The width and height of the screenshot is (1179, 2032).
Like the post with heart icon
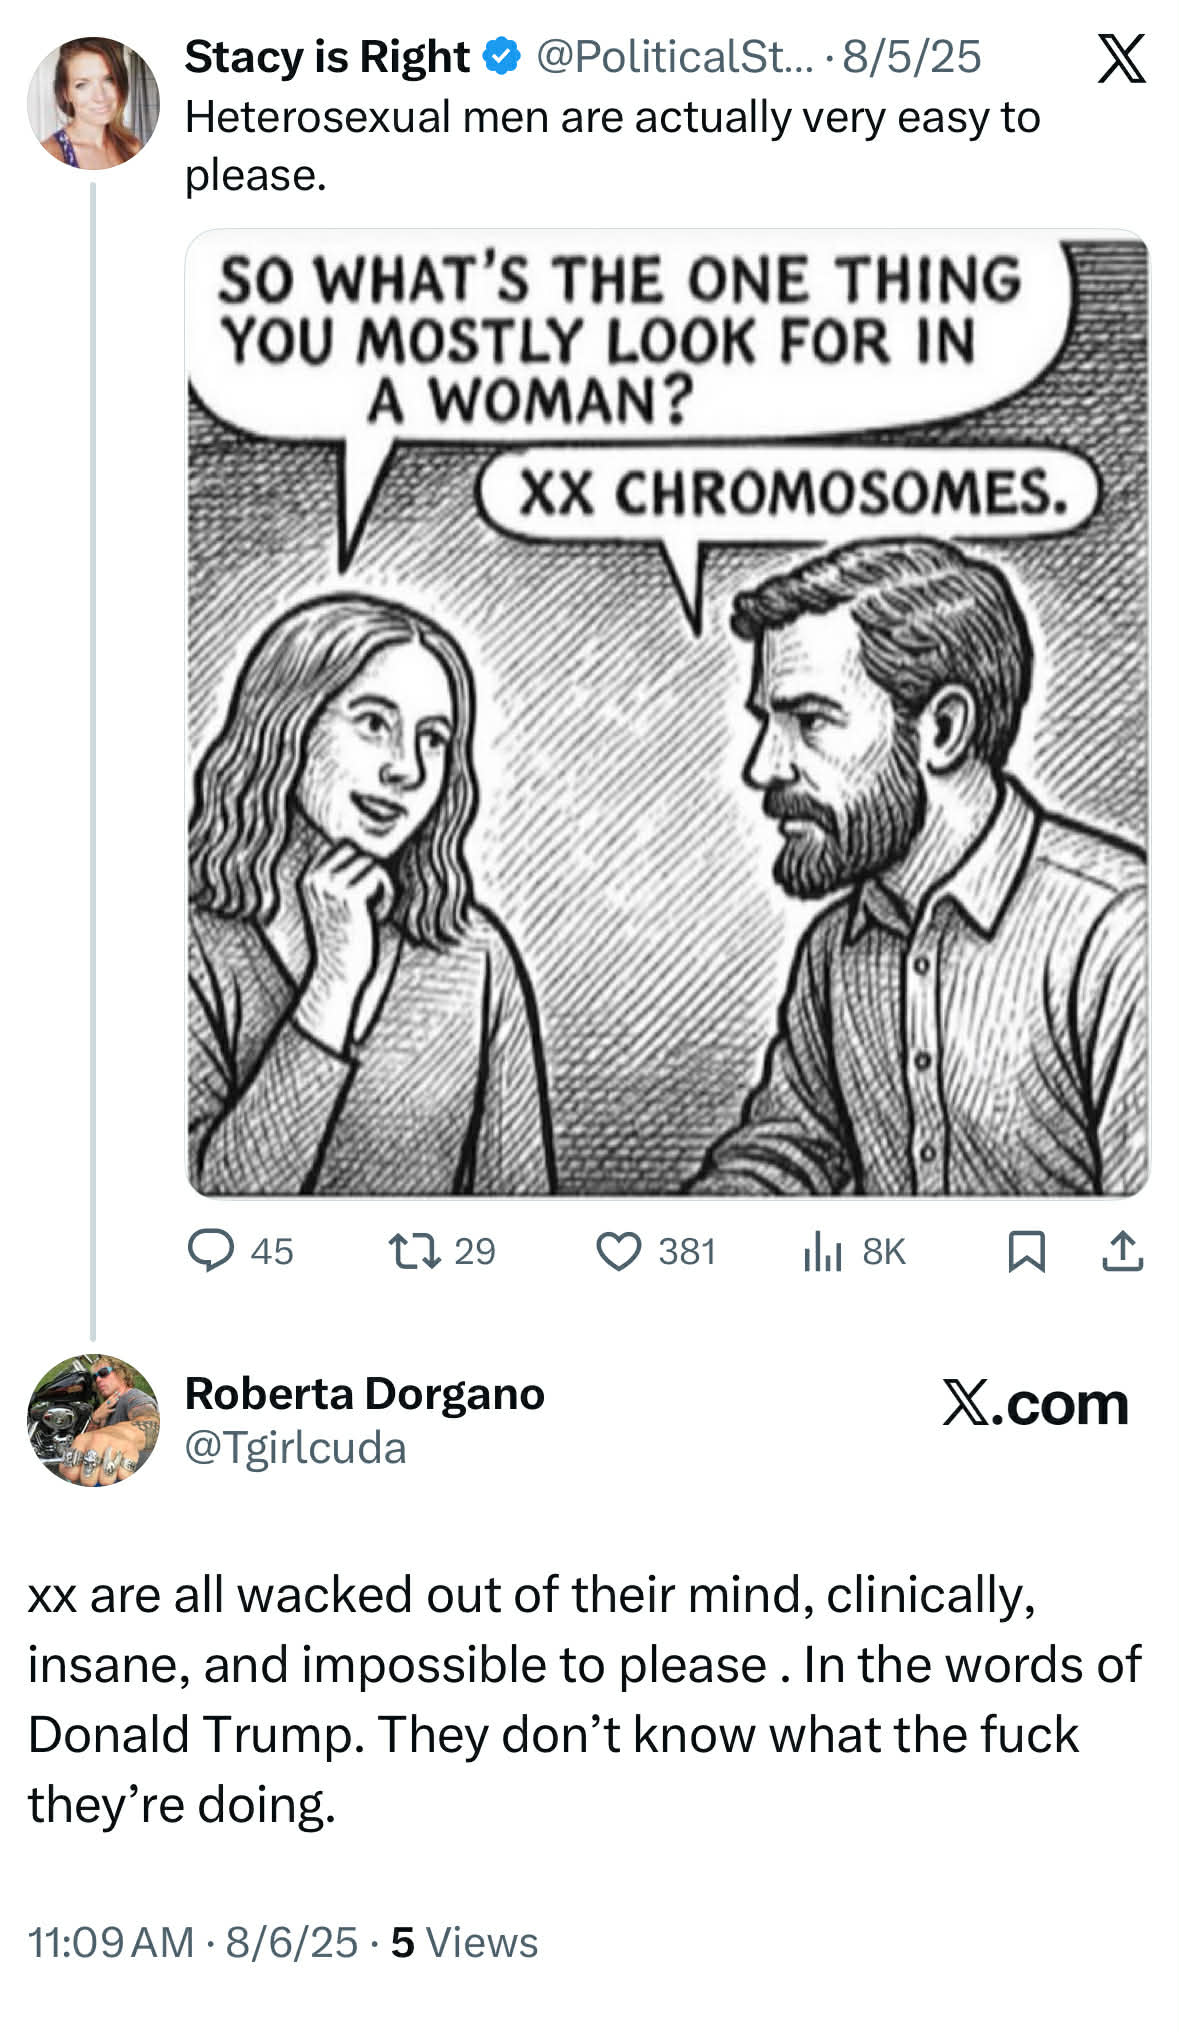coord(619,1251)
